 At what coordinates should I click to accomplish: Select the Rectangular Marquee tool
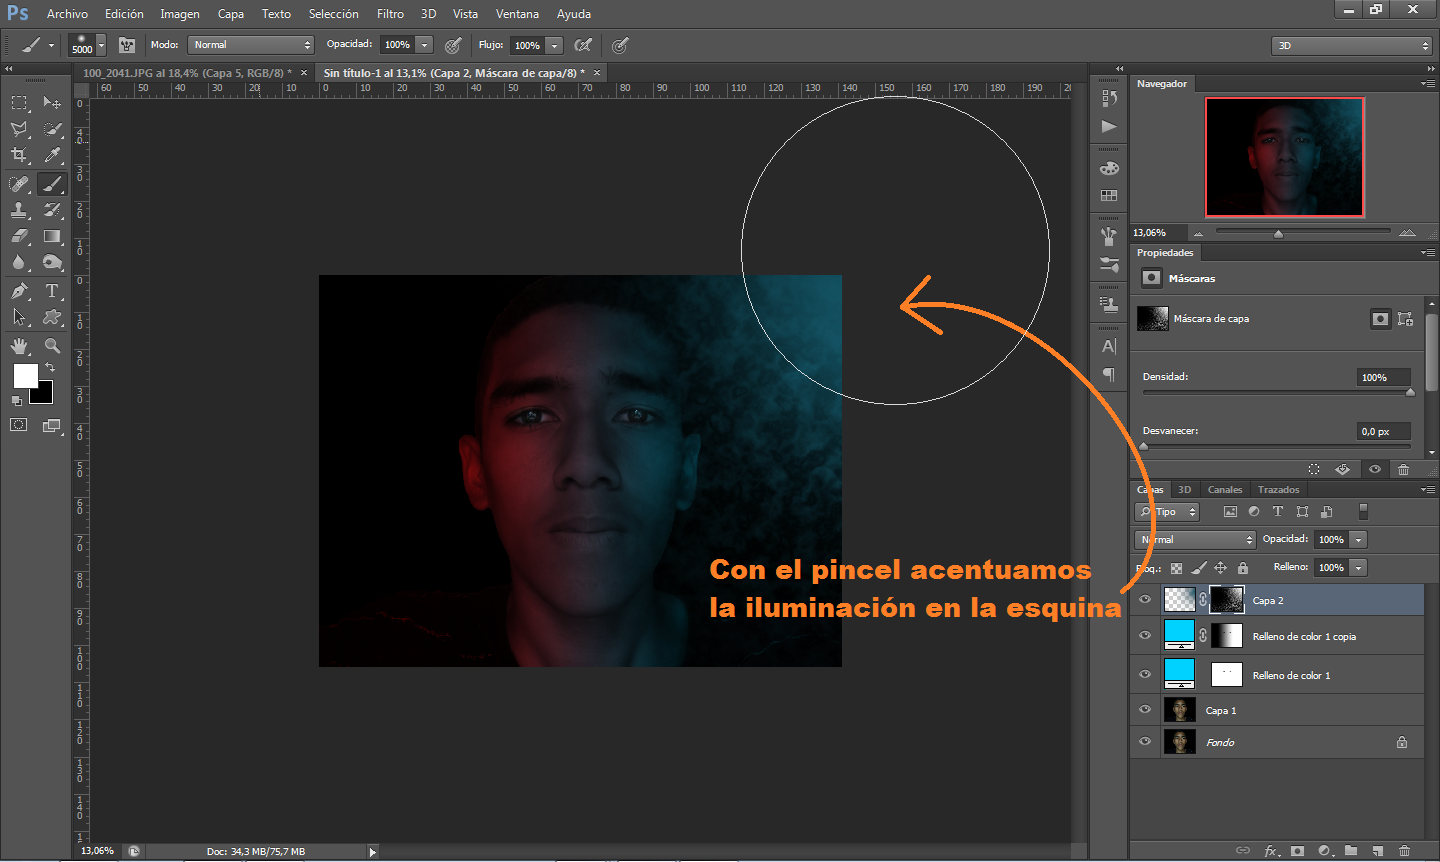(19, 103)
